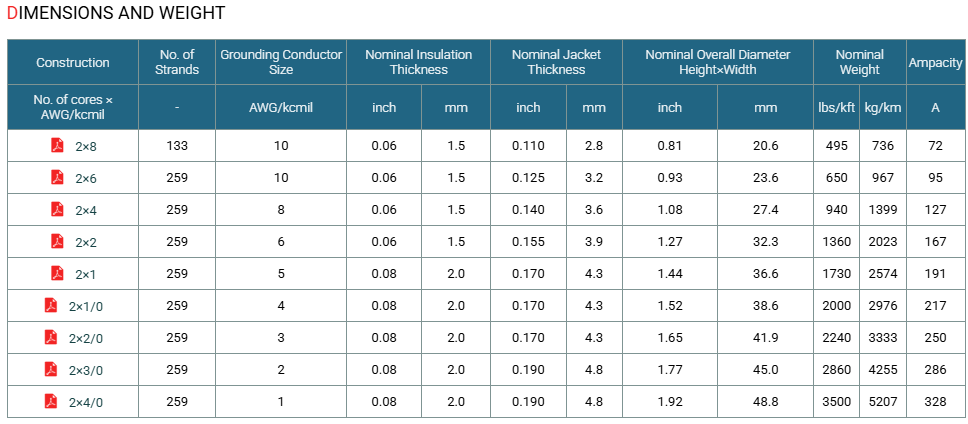The height and width of the screenshot is (424, 968).
Task: Click the Dimensions and Weight heading
Action: pos(116,13)
